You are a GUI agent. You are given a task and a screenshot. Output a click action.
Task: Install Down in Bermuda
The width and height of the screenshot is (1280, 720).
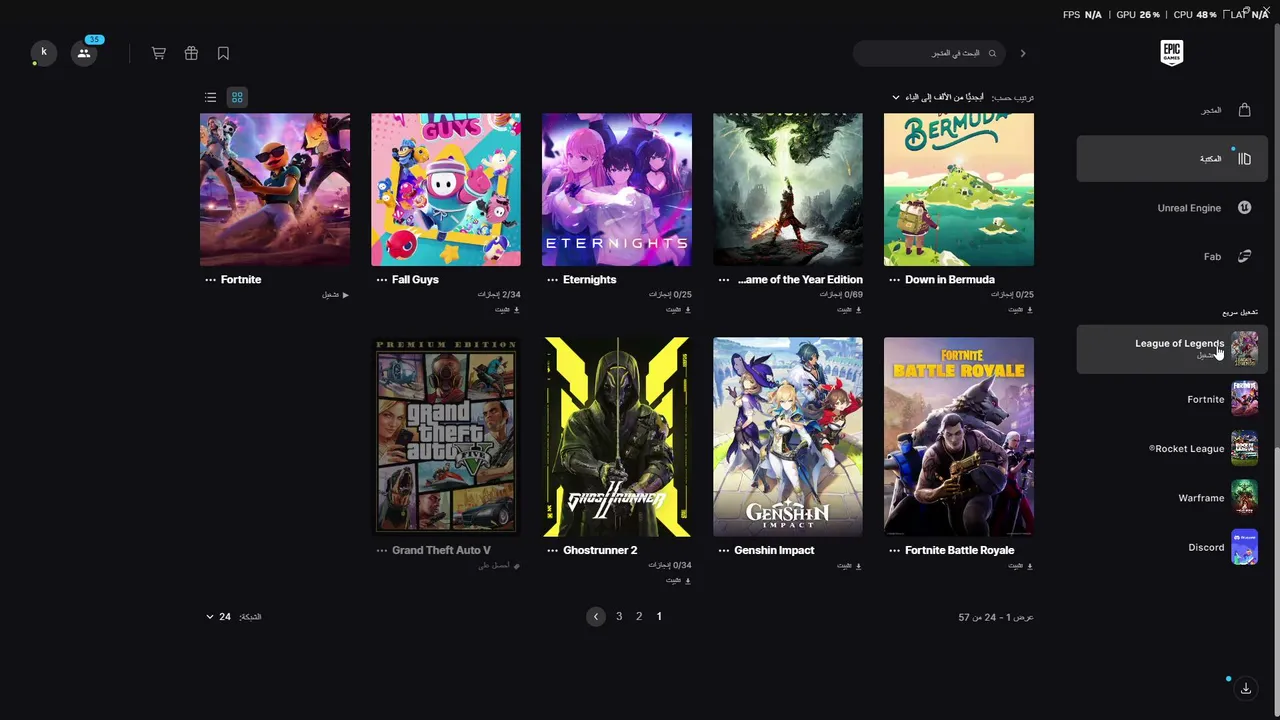pos(1020,310)
